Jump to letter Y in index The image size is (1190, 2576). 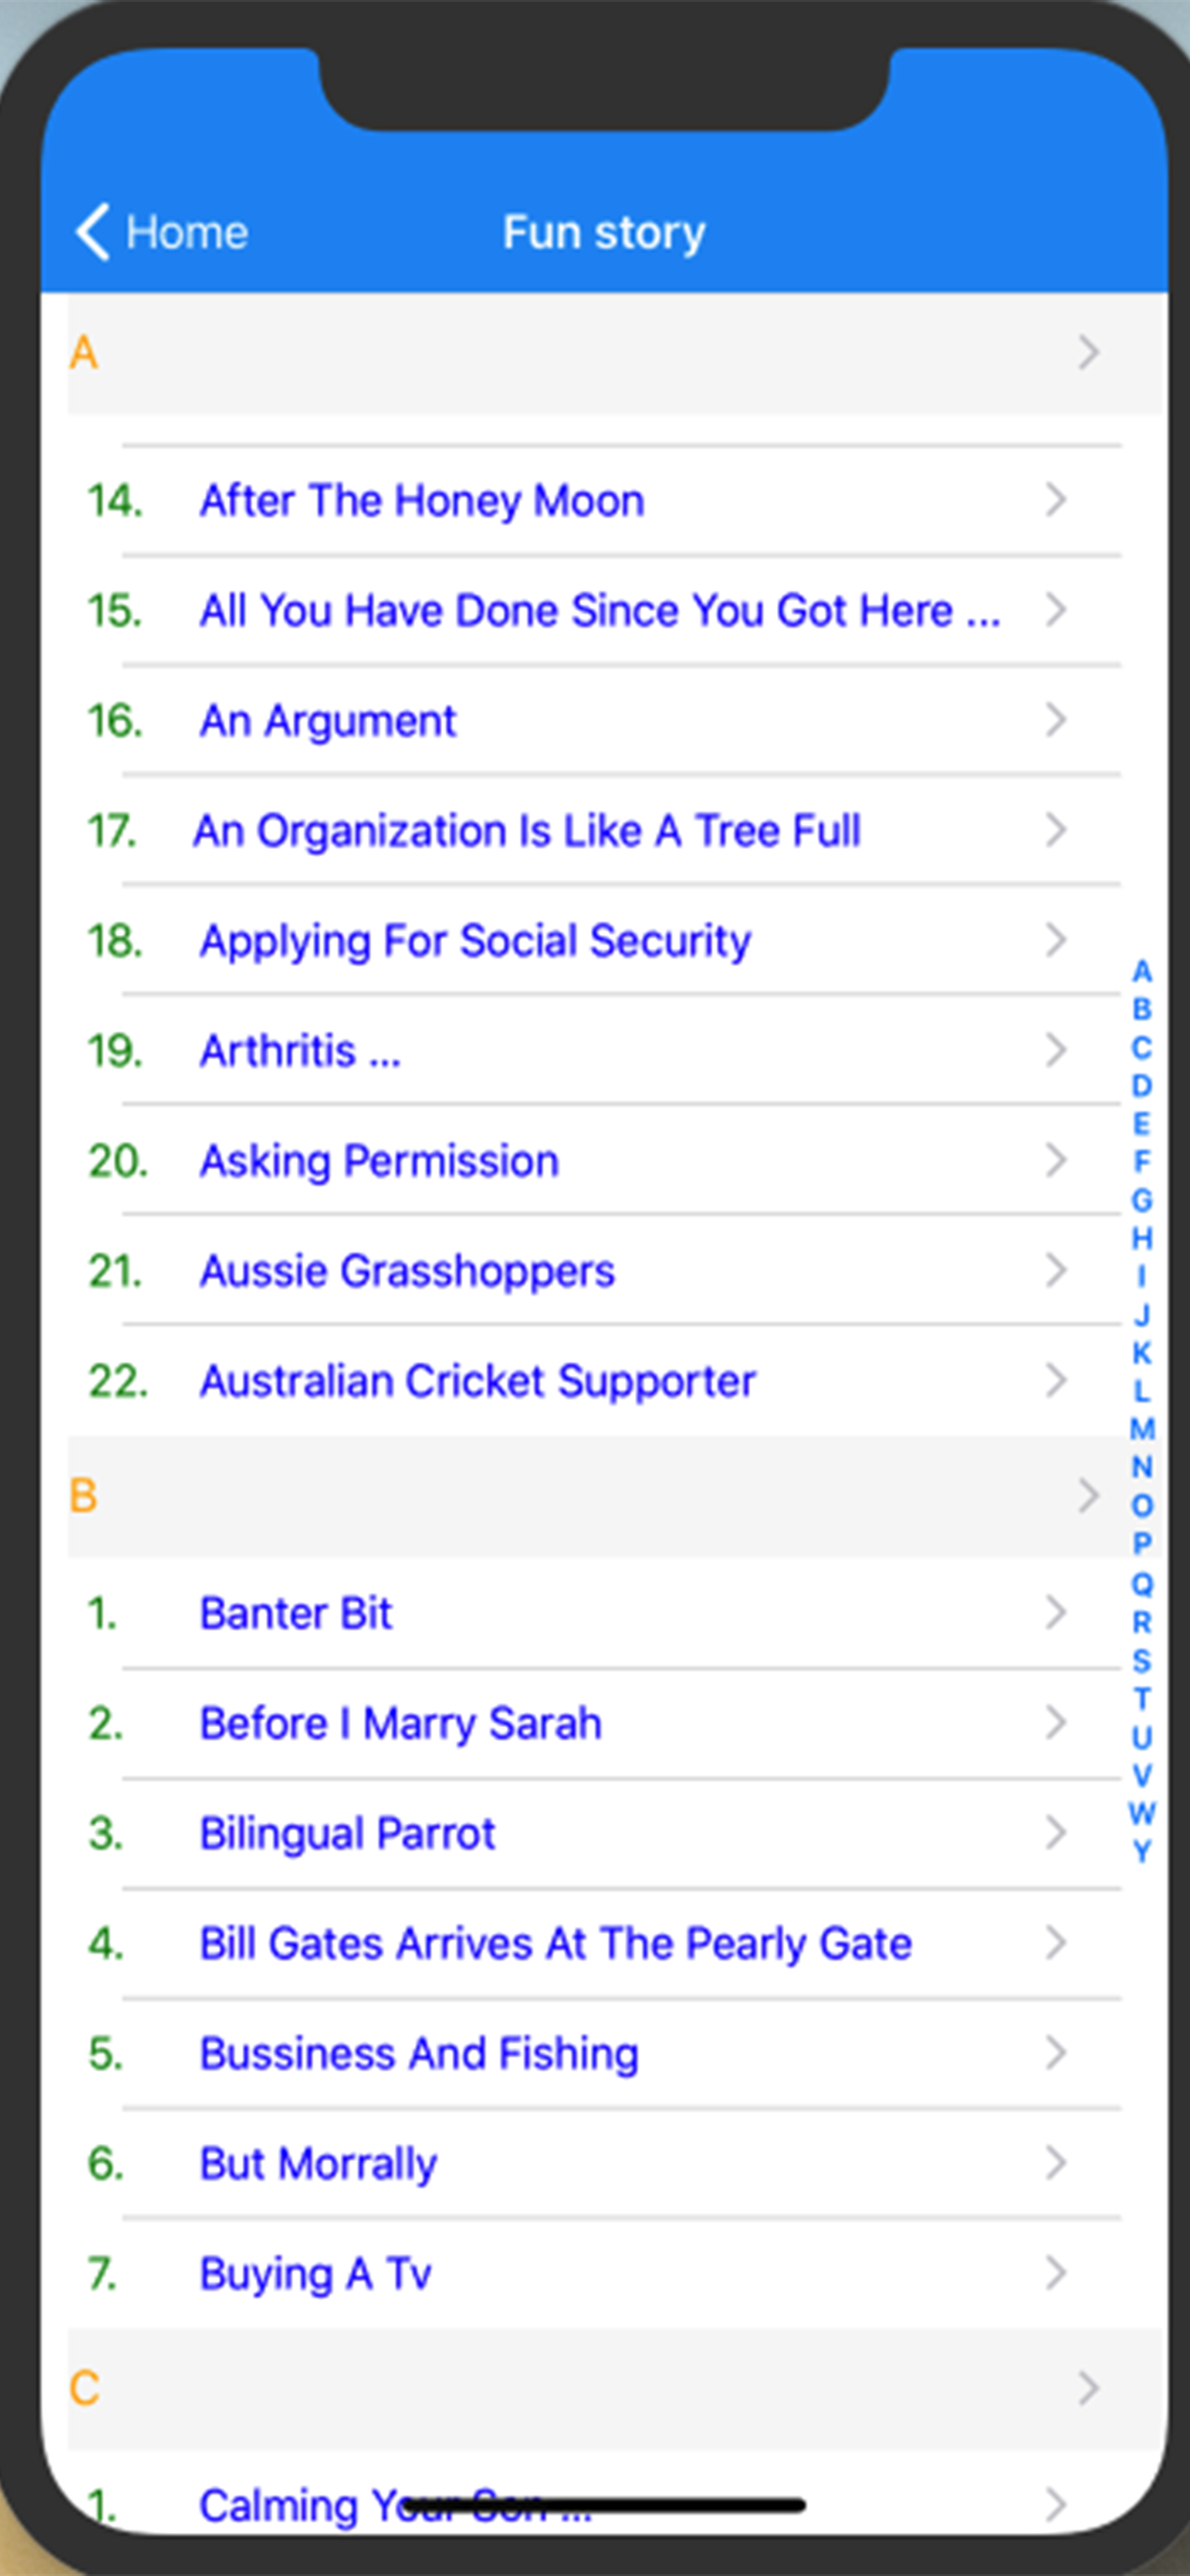click(x=1142, y=1851)
